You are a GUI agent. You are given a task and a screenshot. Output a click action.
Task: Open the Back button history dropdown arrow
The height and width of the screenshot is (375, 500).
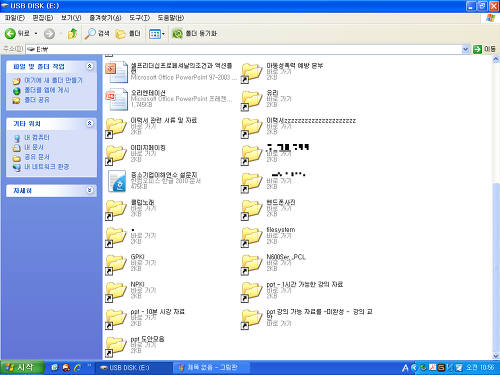(x=36, y=33)
